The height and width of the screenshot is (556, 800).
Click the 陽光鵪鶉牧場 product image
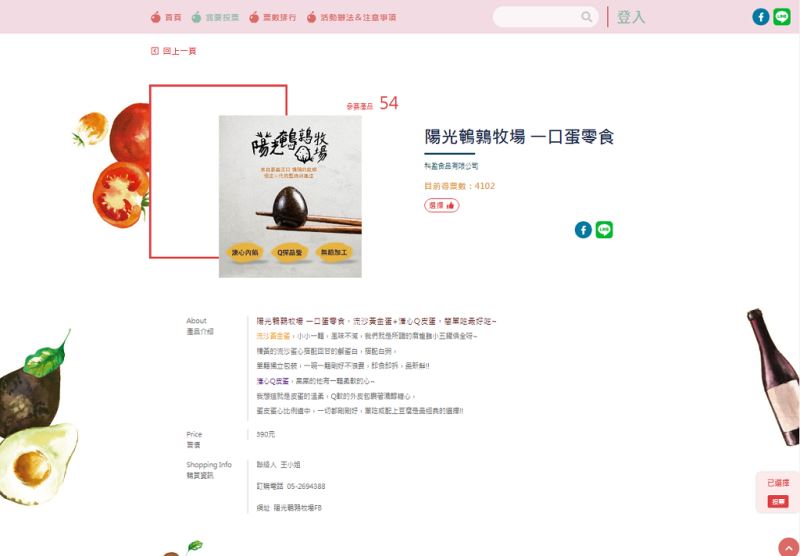[290, 196]
